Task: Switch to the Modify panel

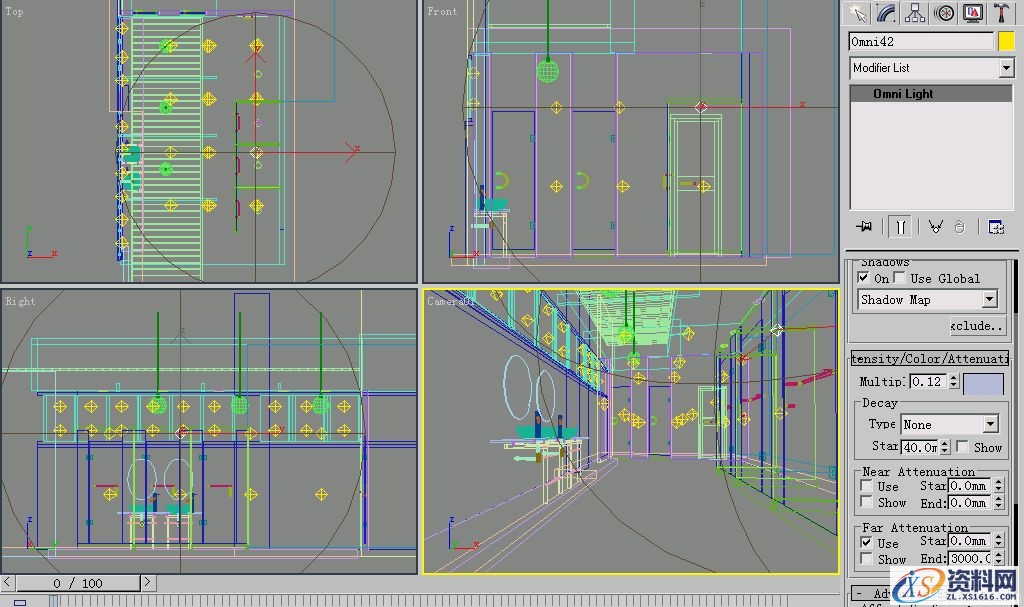Action: click(886, 12)
